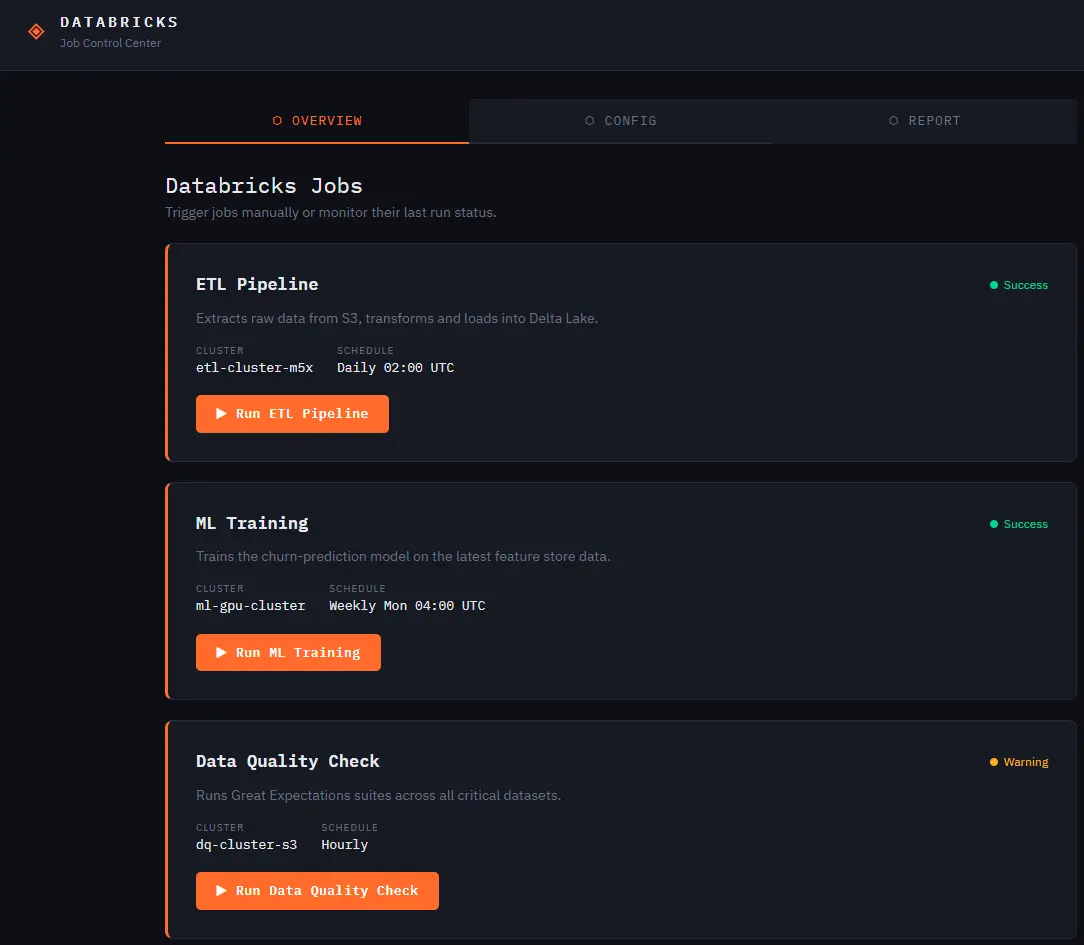
Task: Click the circle icon in the Config tab
Action: pos(590,121)
